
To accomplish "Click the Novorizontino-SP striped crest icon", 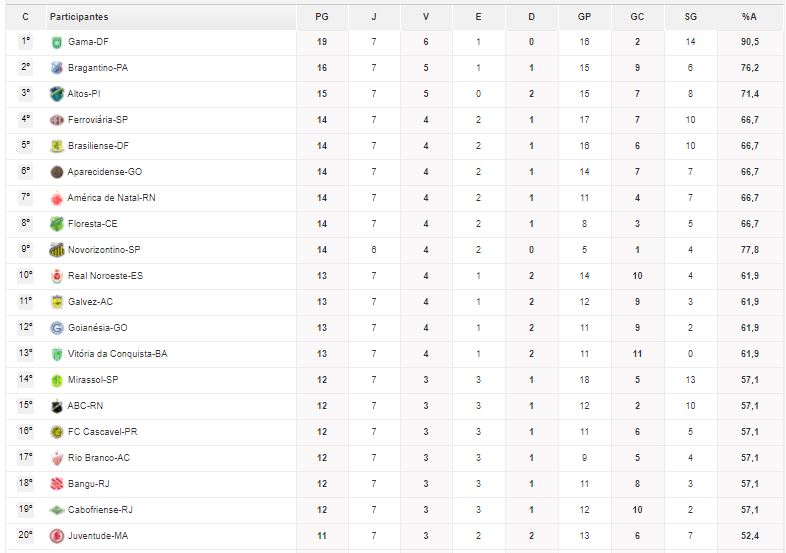I will pos(57,250).
